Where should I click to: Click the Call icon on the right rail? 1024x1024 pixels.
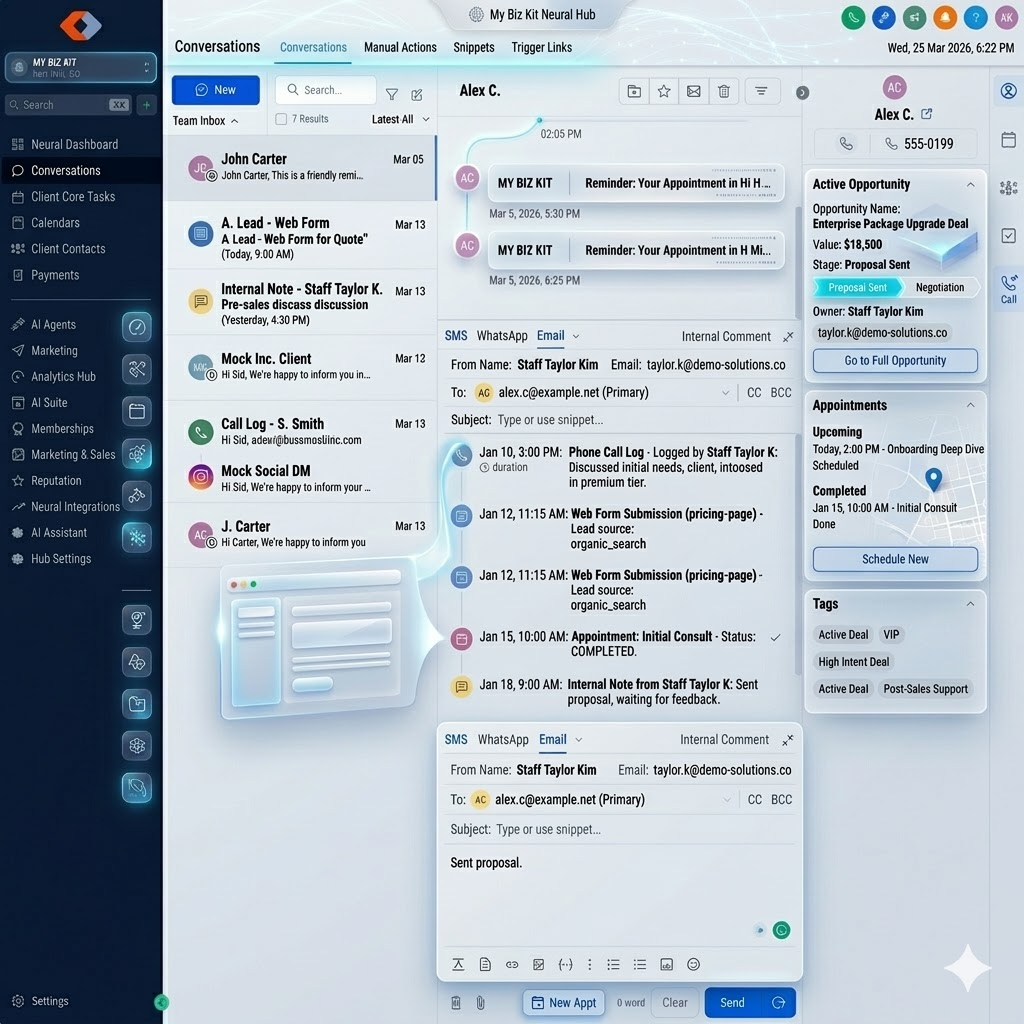click(x=1008, y=289)
